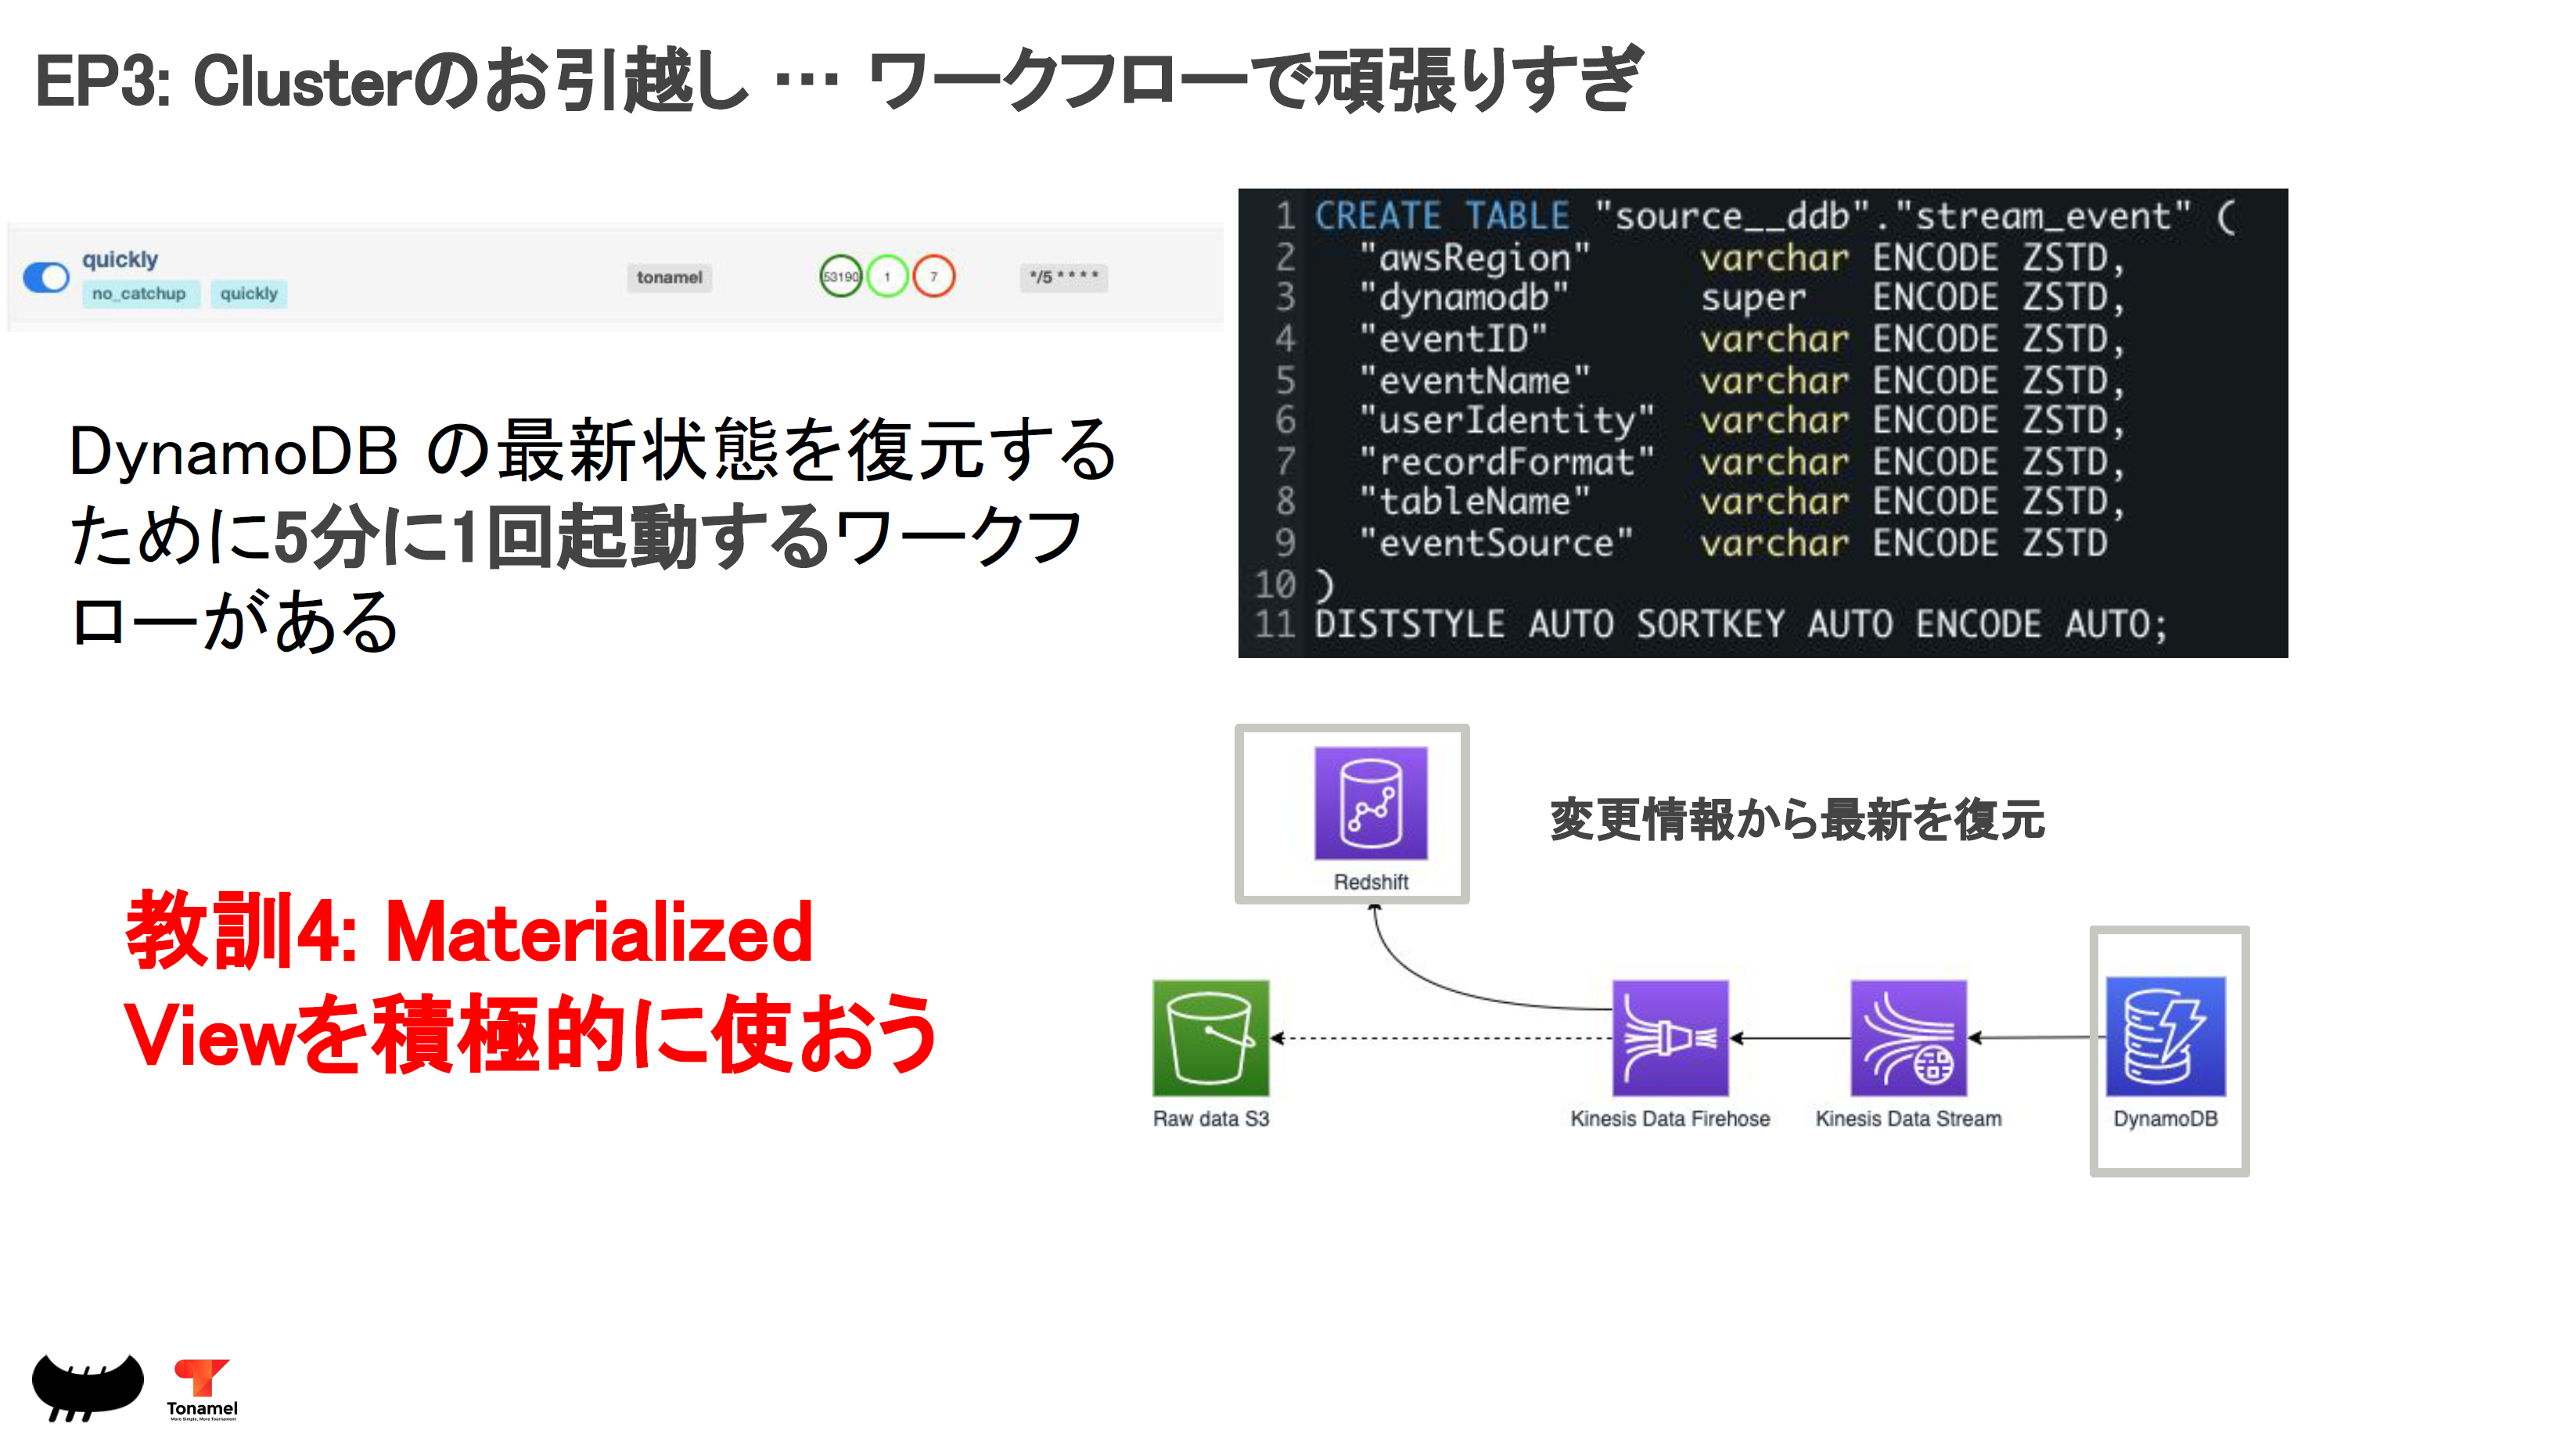Select the light-blue quickly tag

pos(248,294)
